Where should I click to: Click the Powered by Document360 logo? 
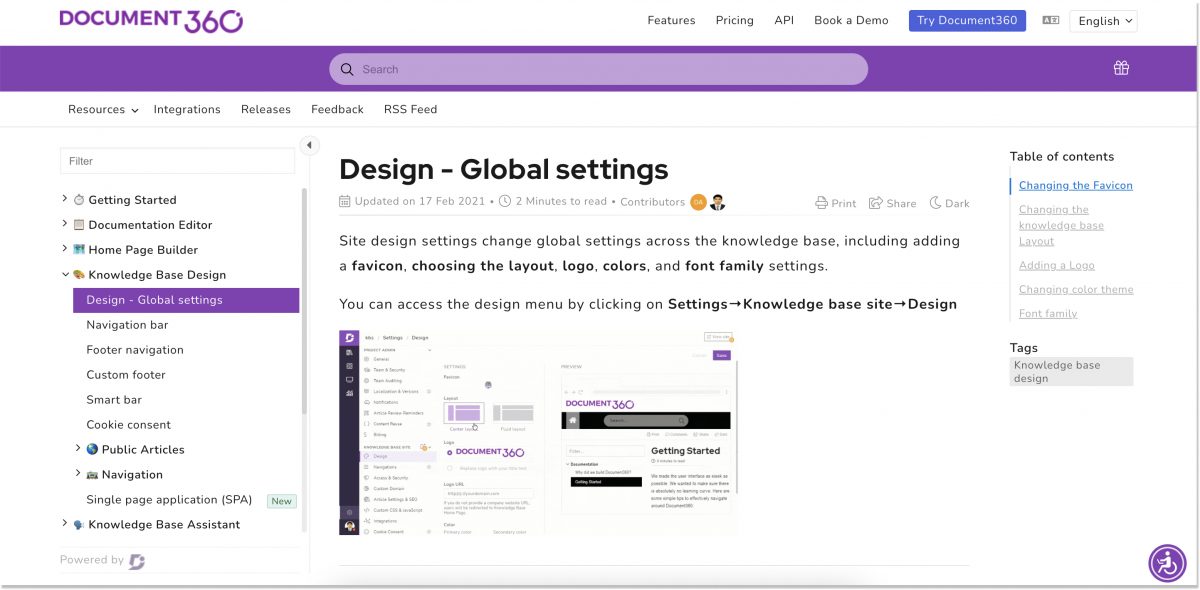click(x=136, y=560)
